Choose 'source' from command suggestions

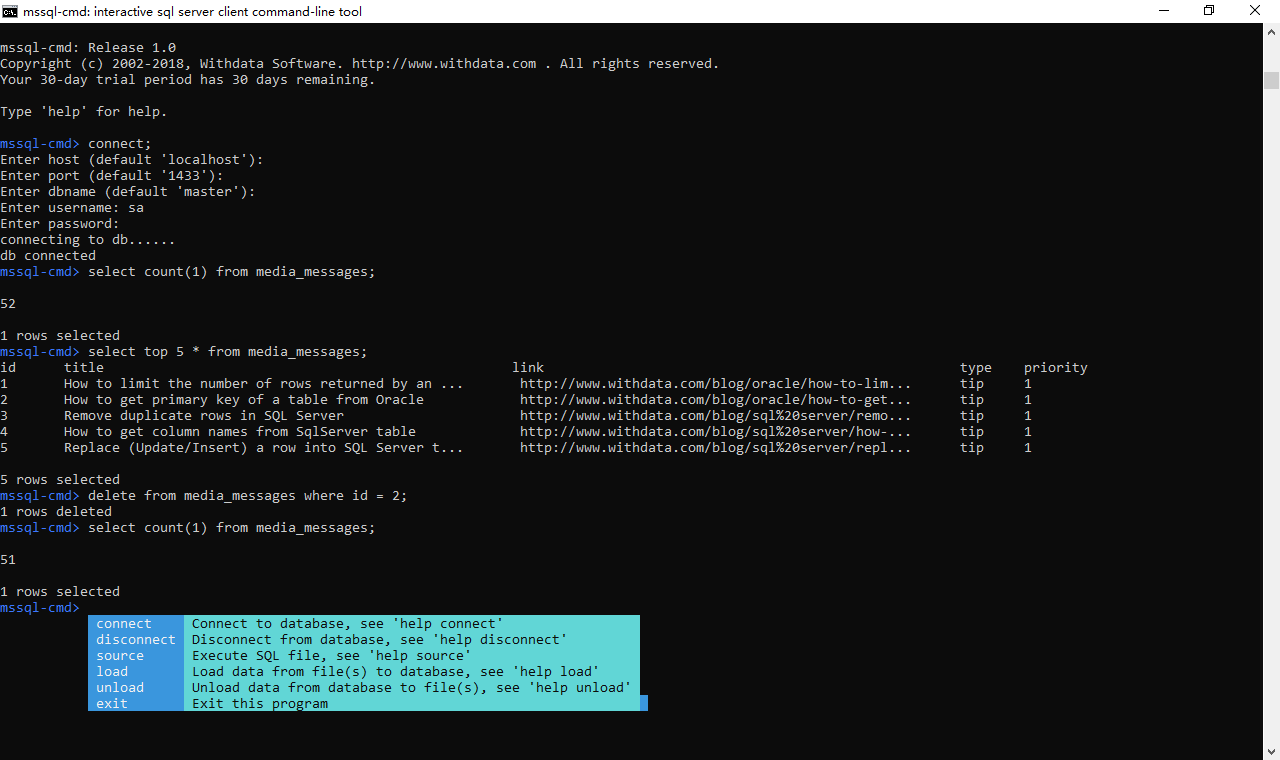tap(120, 656)
